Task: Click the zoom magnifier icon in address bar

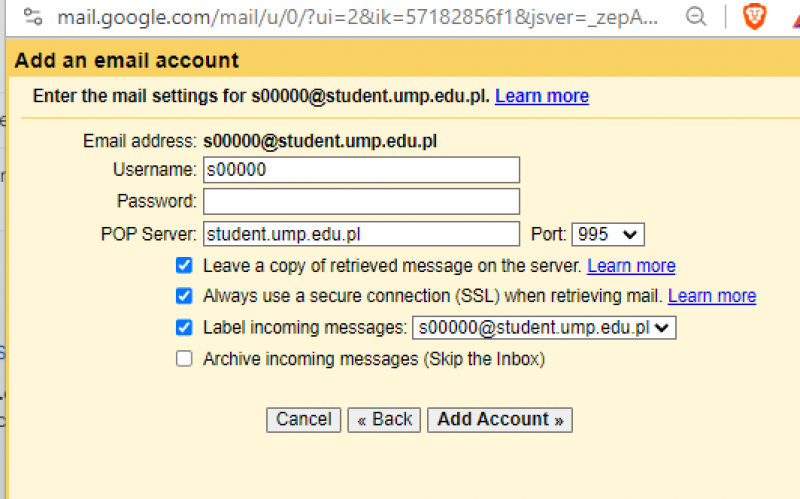Action: click(x=696, y=16)
